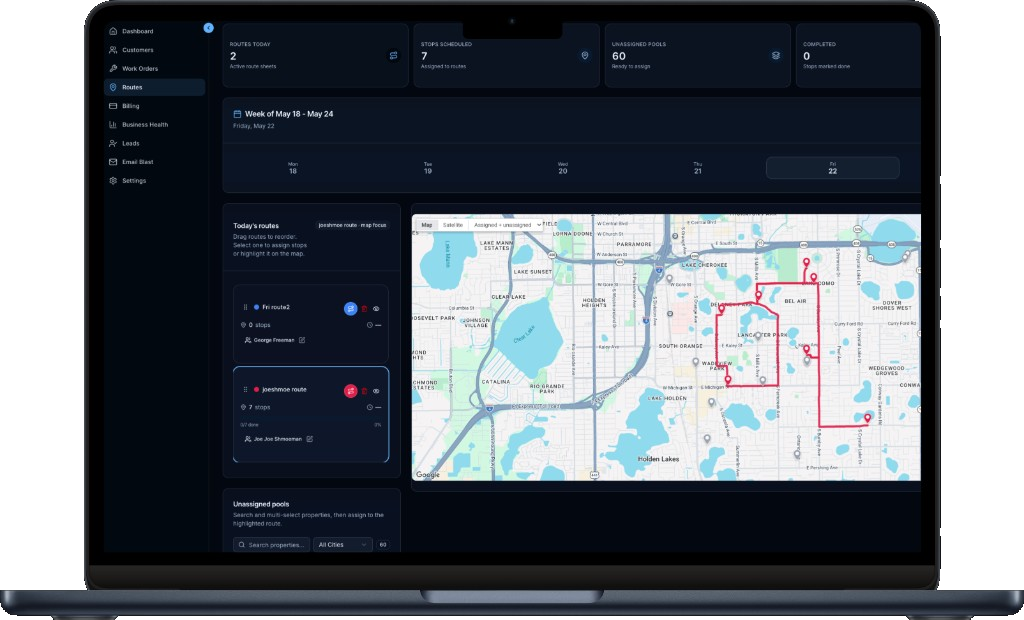Select the joeshmoe route card
The width and height of the screenshot is (1024, 620).
pyautogui.click(x=311, y=414)
